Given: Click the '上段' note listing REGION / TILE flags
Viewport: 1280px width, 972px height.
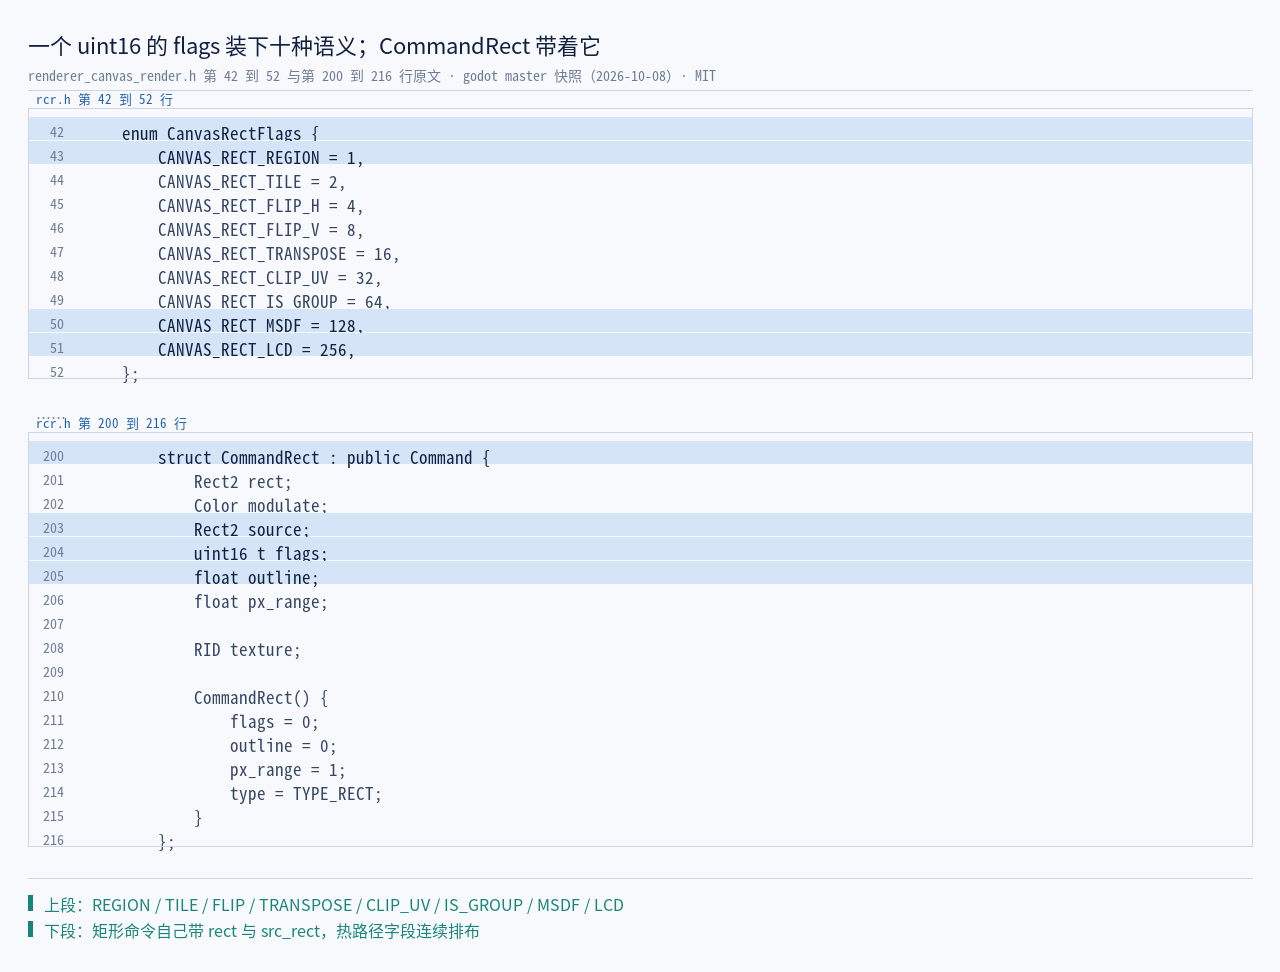Looking at the screenshot, I should (334, 904).
